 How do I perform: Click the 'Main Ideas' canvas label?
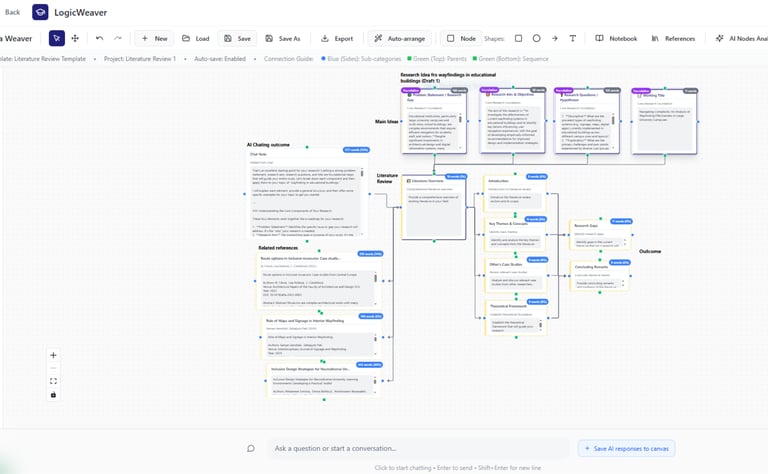(x=386, y=121)
